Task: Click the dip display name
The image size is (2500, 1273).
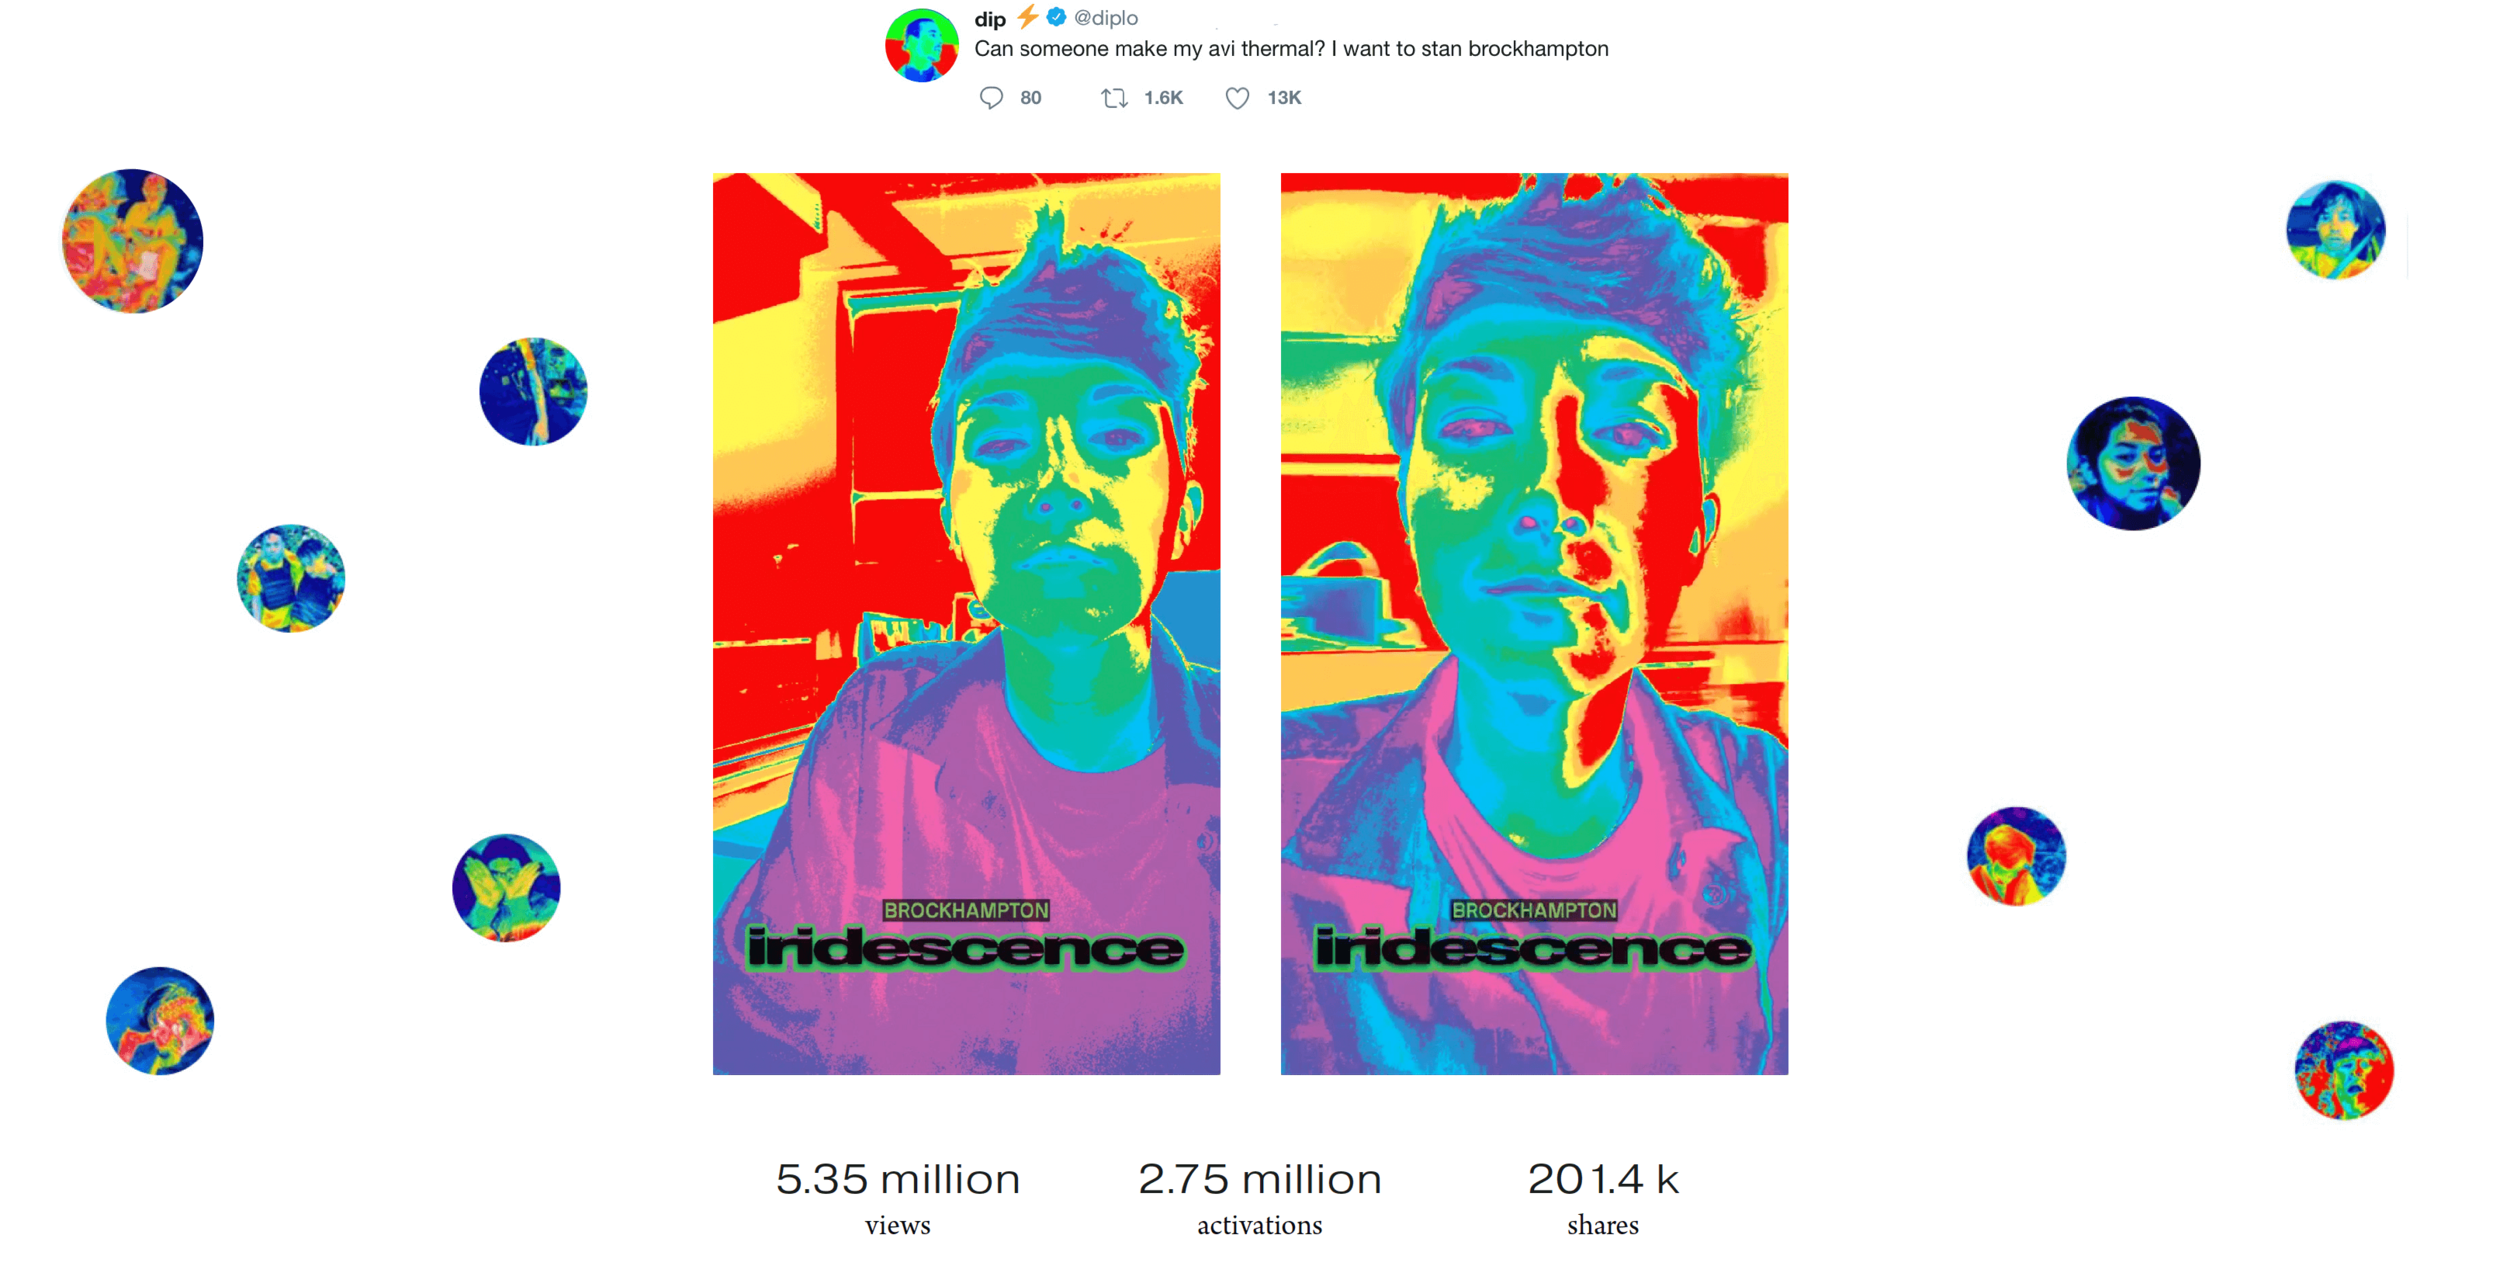Action: (989, 19)
